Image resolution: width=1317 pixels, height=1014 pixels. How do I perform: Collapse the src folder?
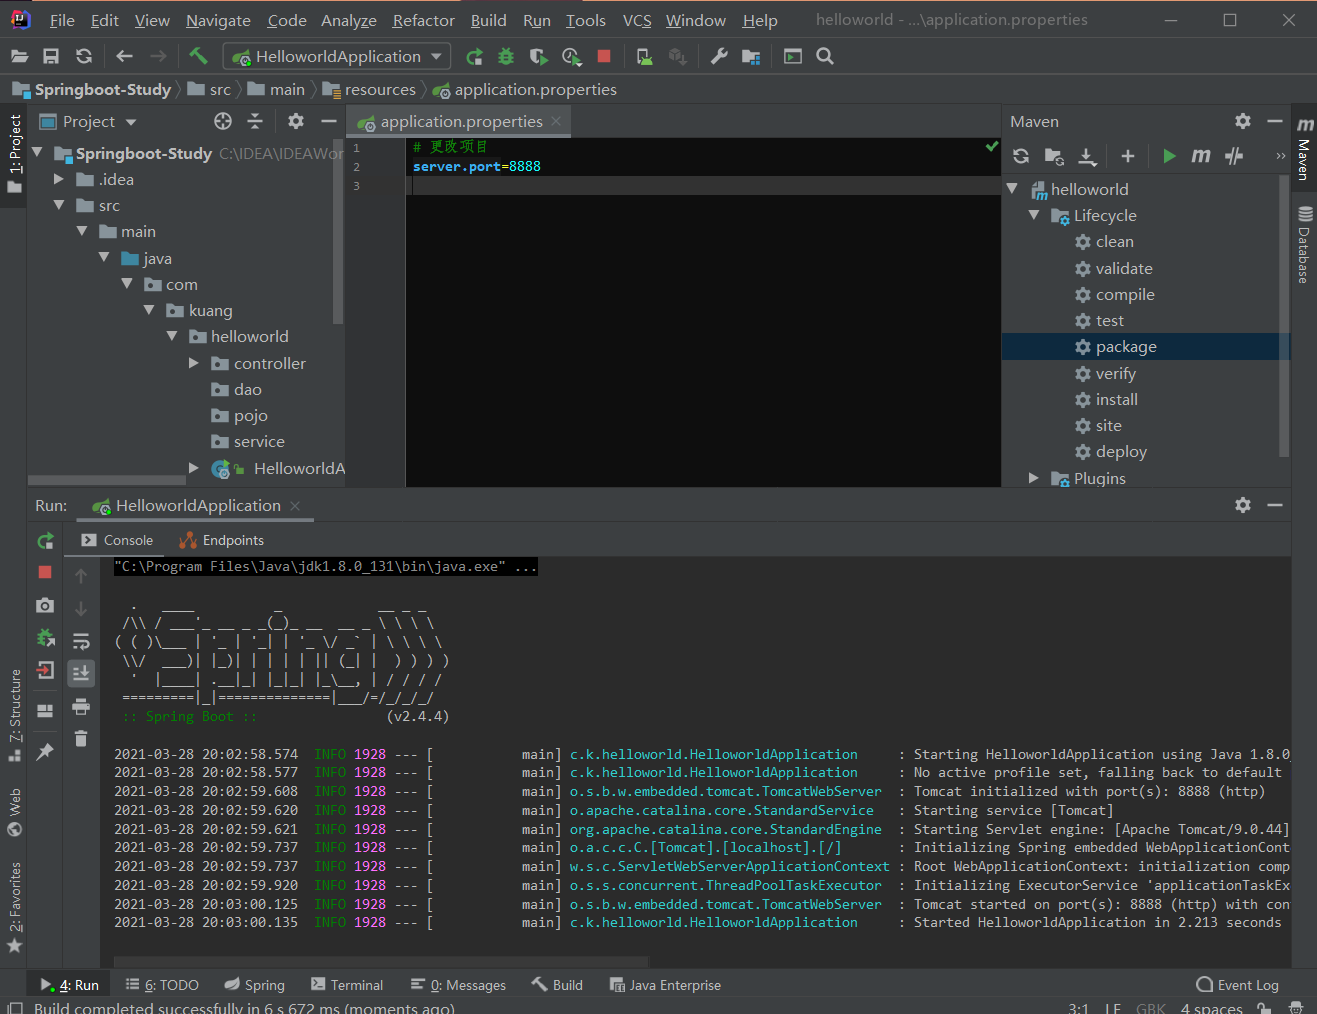[59, 205]
